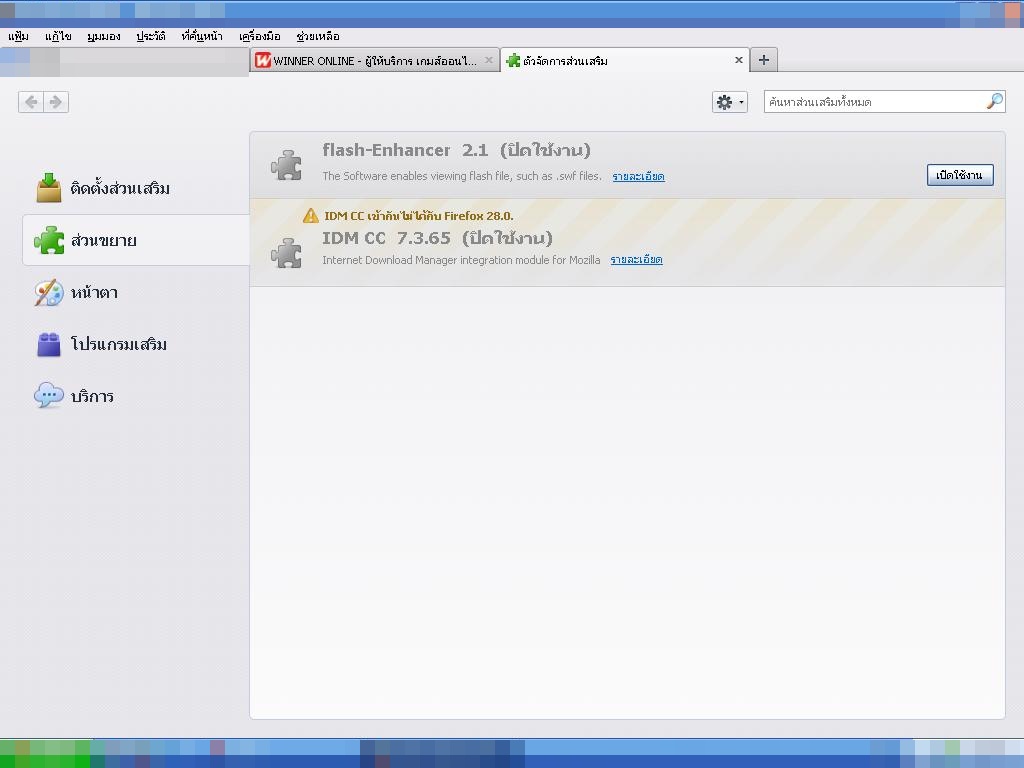
Task: Select the flash-Enhancer 2.1 title text
Action: [x=405, y=150]
